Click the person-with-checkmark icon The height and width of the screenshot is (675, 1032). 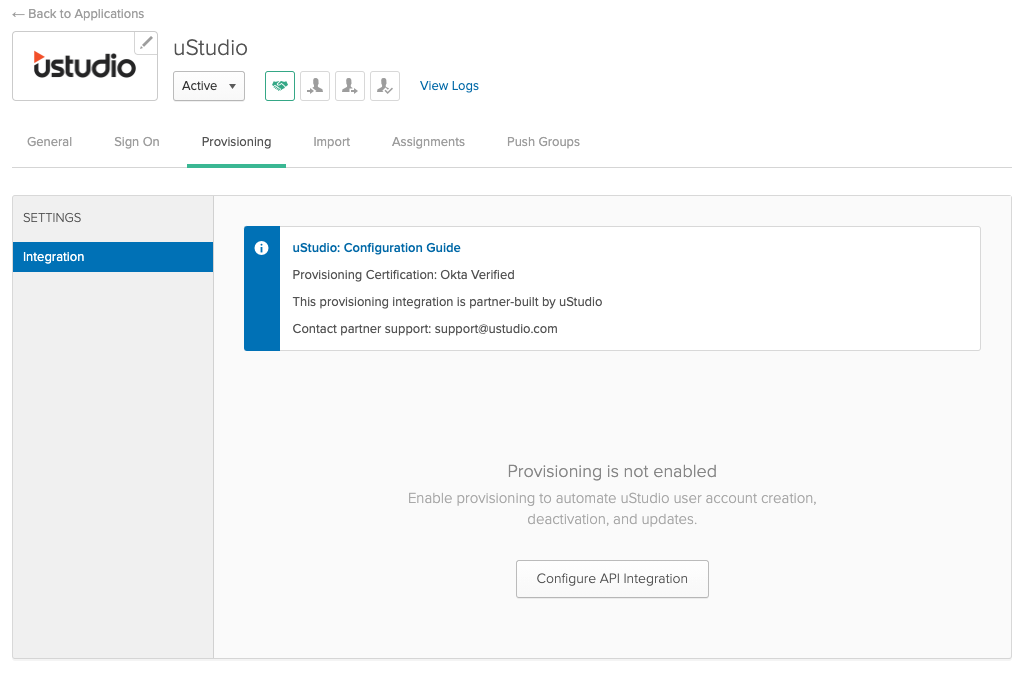click(x=384, y=86)
